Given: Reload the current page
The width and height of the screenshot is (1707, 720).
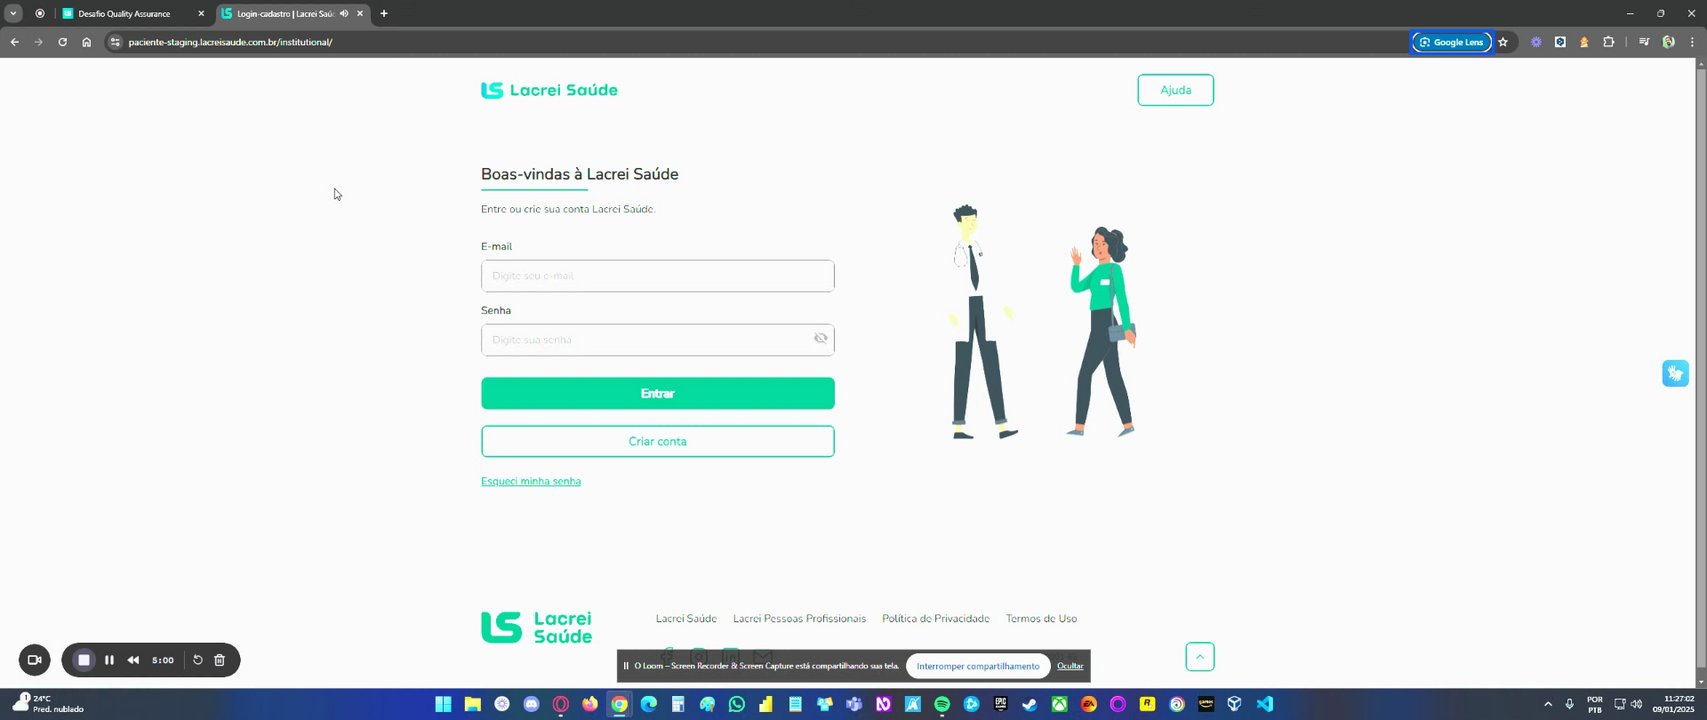Looking at the screenshot, I should [x=62, y=42].
